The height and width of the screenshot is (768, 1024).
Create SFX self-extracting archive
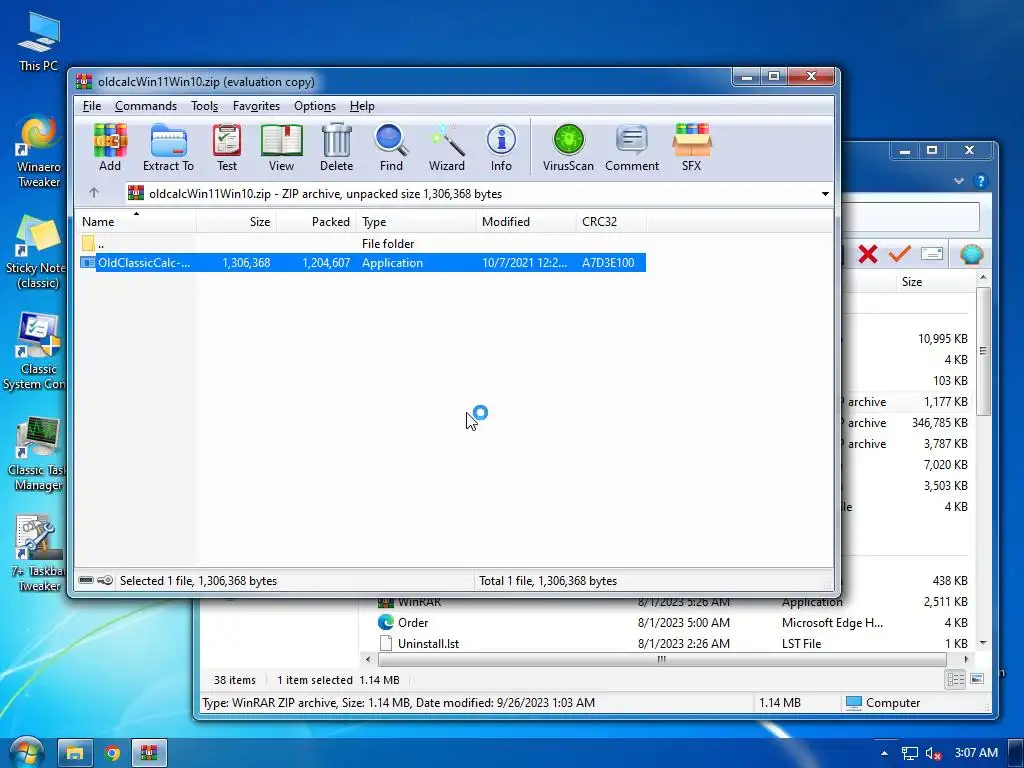click(x=692, y=148)
